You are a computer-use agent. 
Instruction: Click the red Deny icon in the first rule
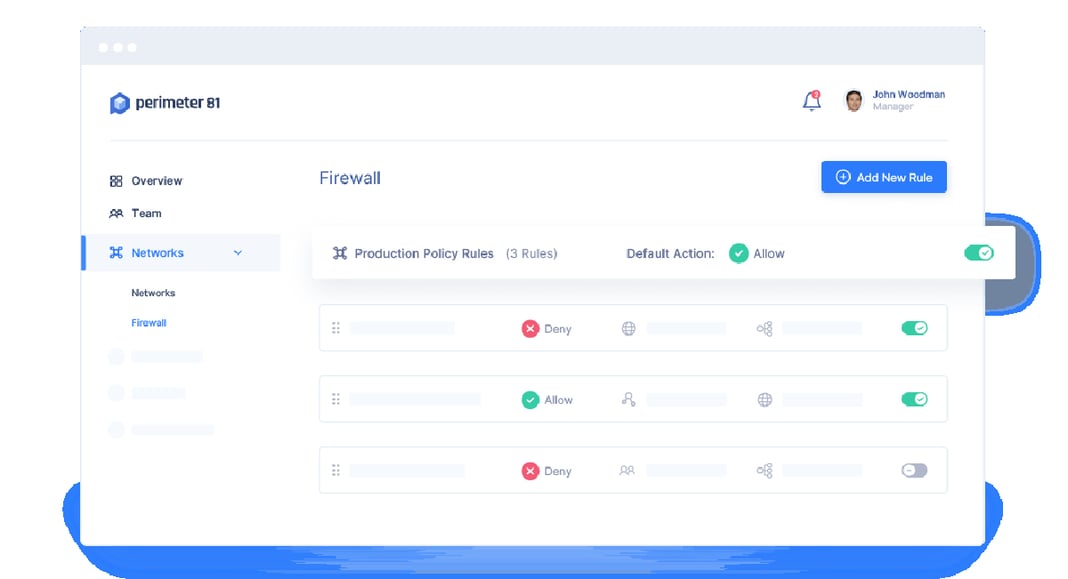(530, 328)
